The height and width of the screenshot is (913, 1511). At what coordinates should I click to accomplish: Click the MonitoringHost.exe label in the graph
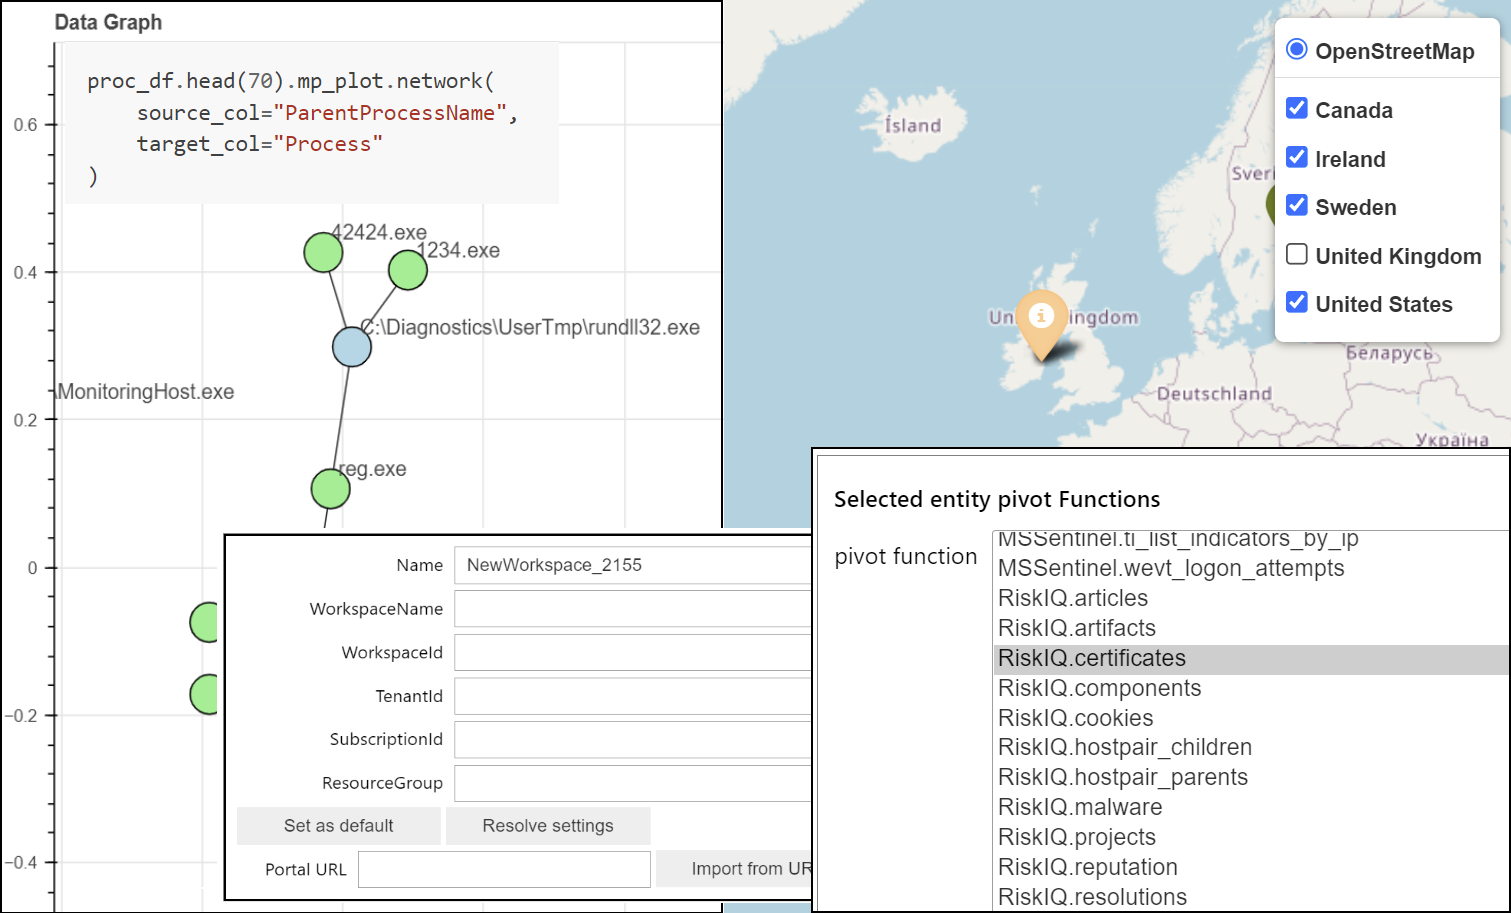145,392
